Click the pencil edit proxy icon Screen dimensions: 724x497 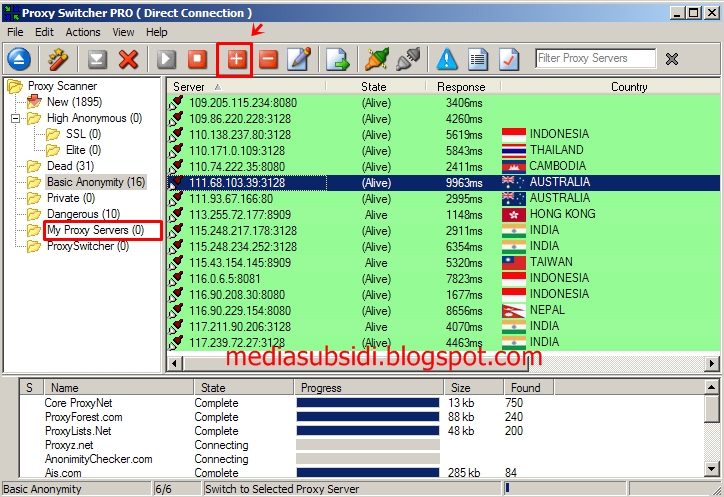(x=299, y=59)
